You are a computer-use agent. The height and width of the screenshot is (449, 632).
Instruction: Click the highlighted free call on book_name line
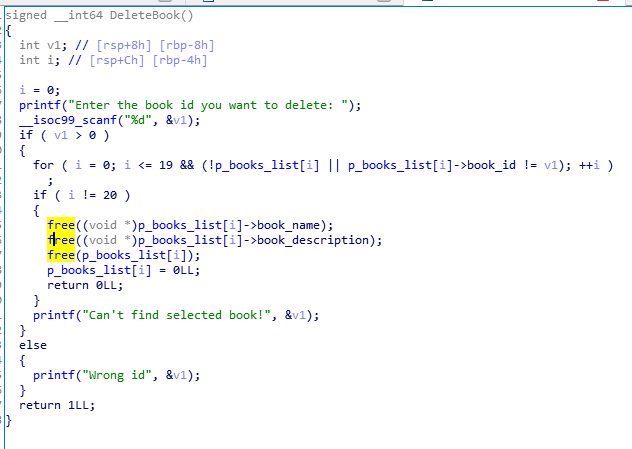[61, 225]
